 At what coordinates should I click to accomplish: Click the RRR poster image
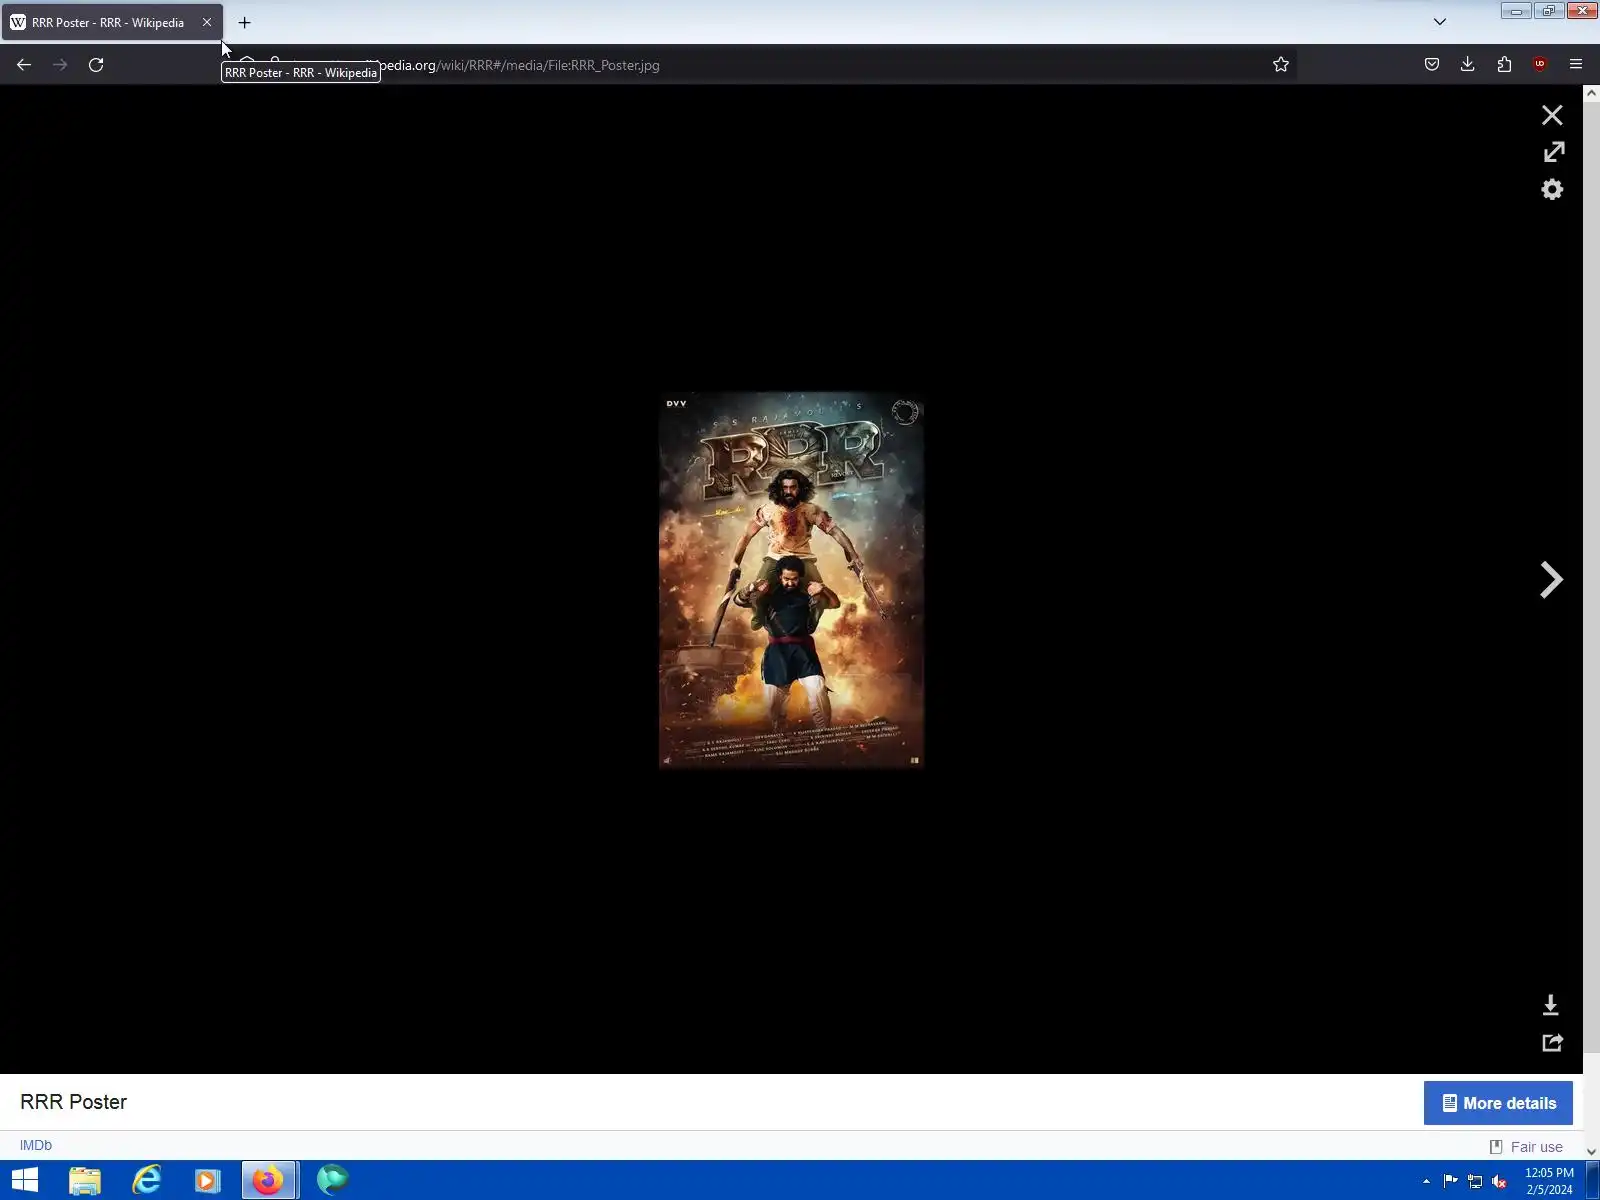791,580
